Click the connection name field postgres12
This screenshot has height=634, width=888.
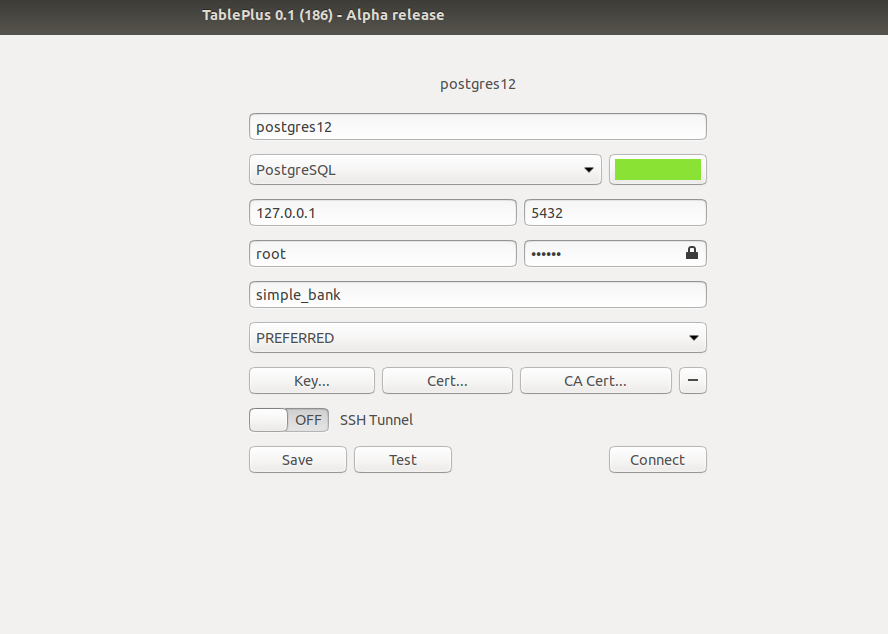477,126
